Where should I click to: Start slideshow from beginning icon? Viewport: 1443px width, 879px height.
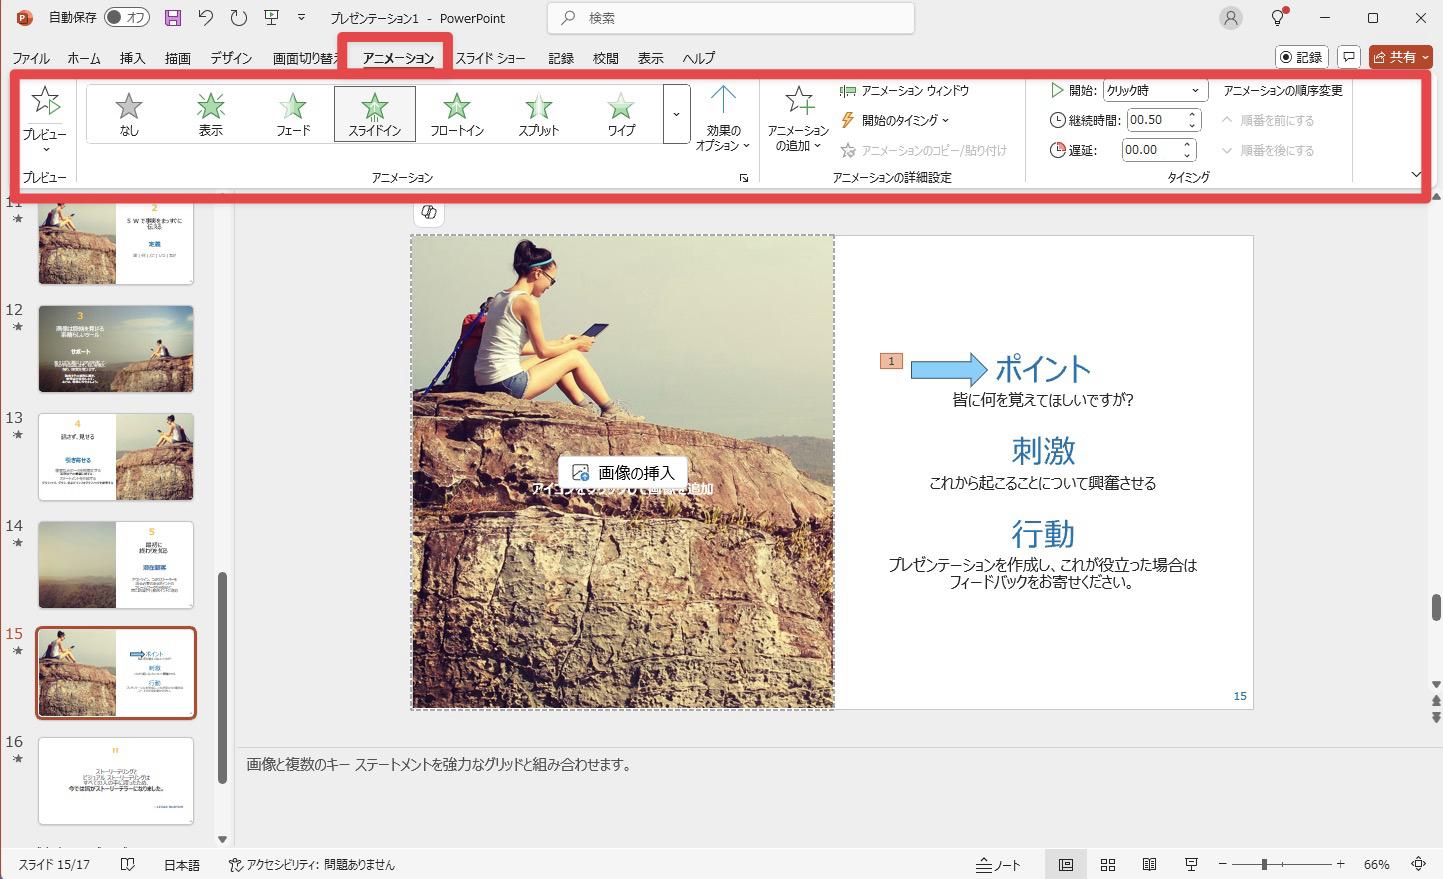point(271,18)
